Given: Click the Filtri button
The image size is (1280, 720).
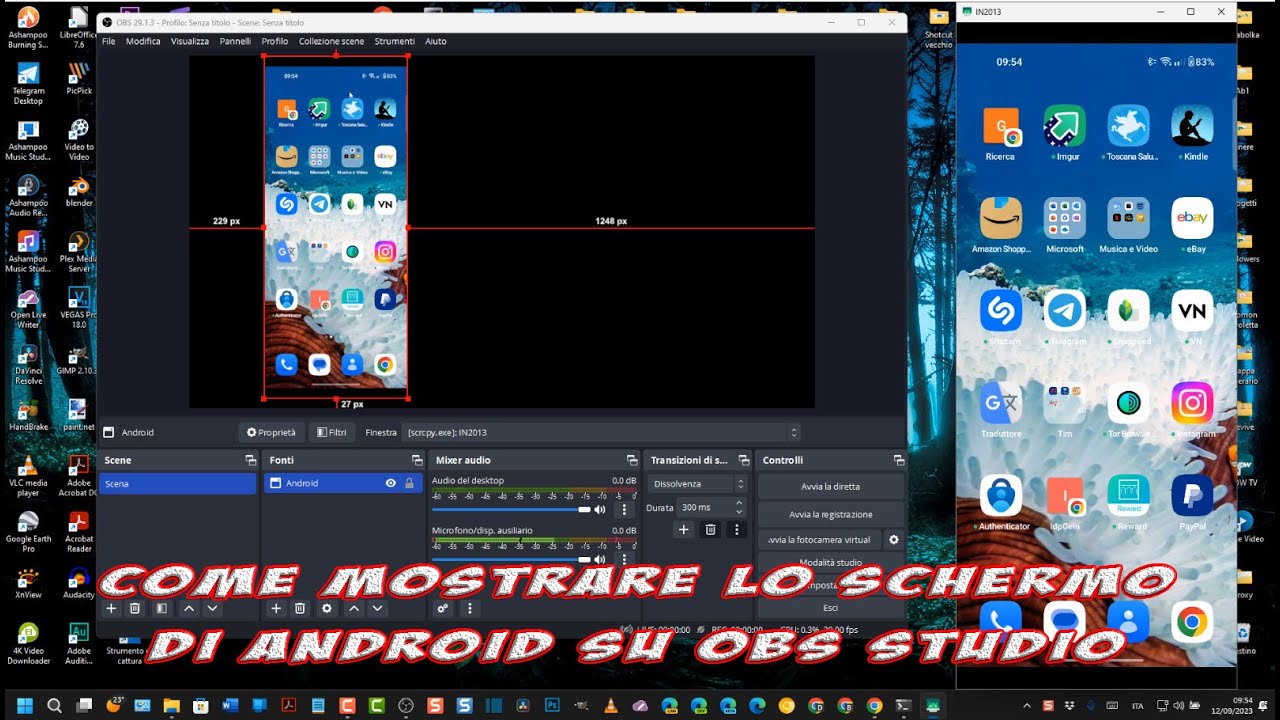Looking at the screenshot, I should [x=331, y=433].
